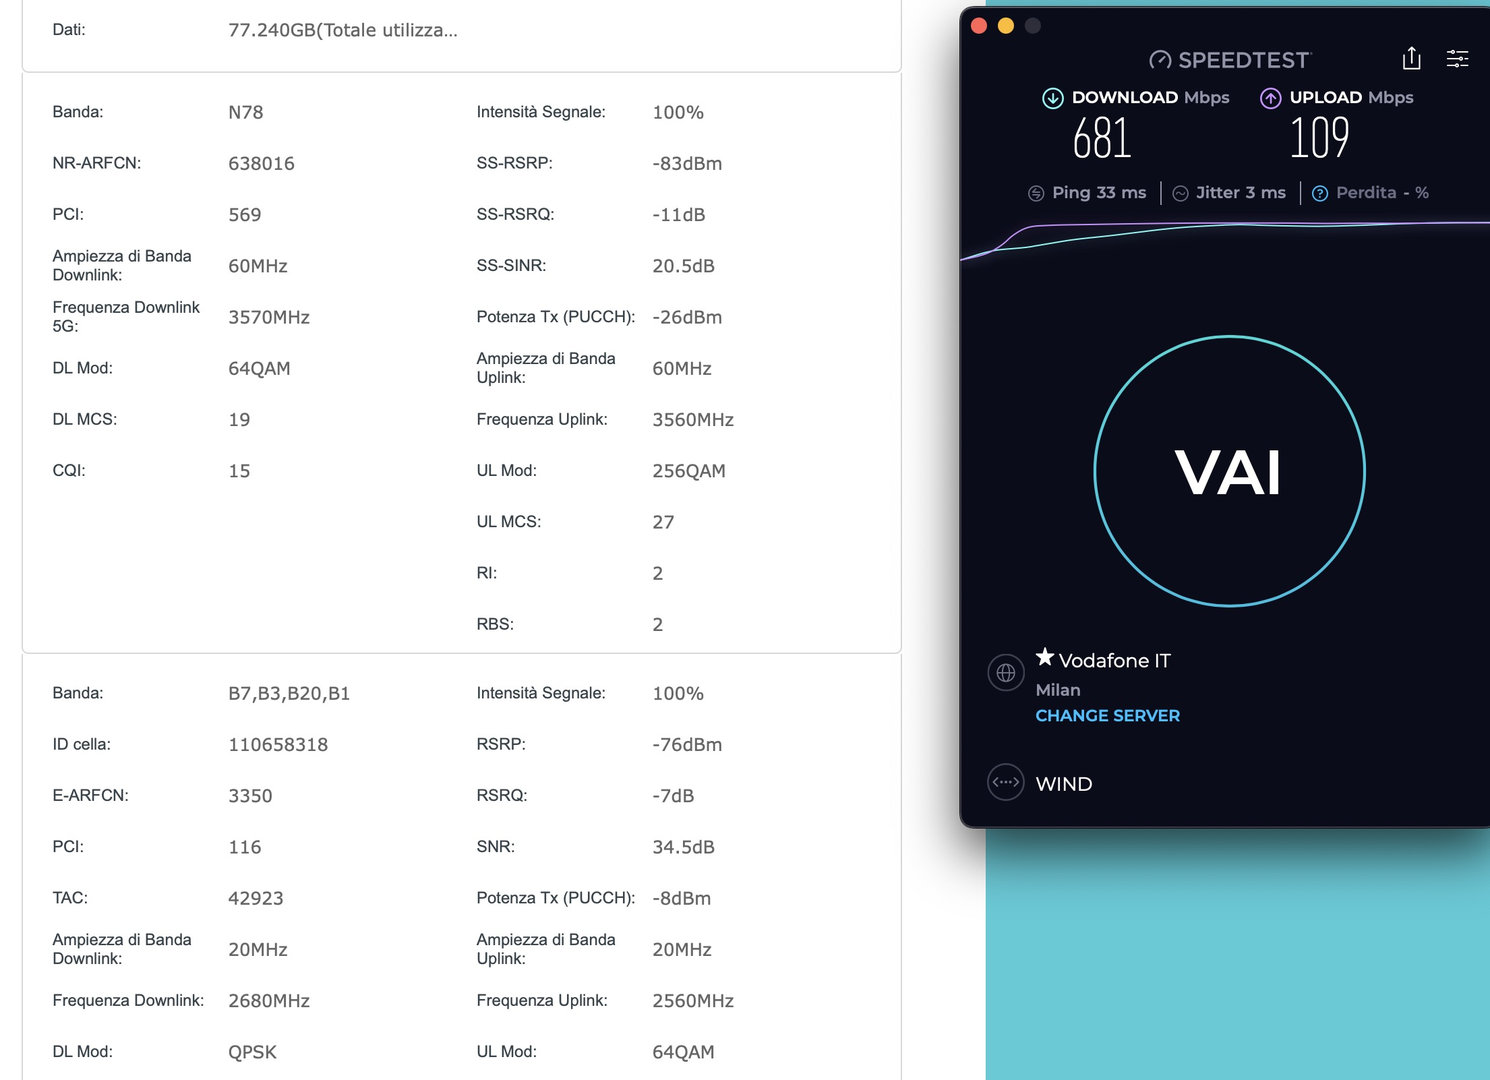Click the DL MCS value 19
Viewport: 1490px width, 1080px height.
click(x=239, y=420)
